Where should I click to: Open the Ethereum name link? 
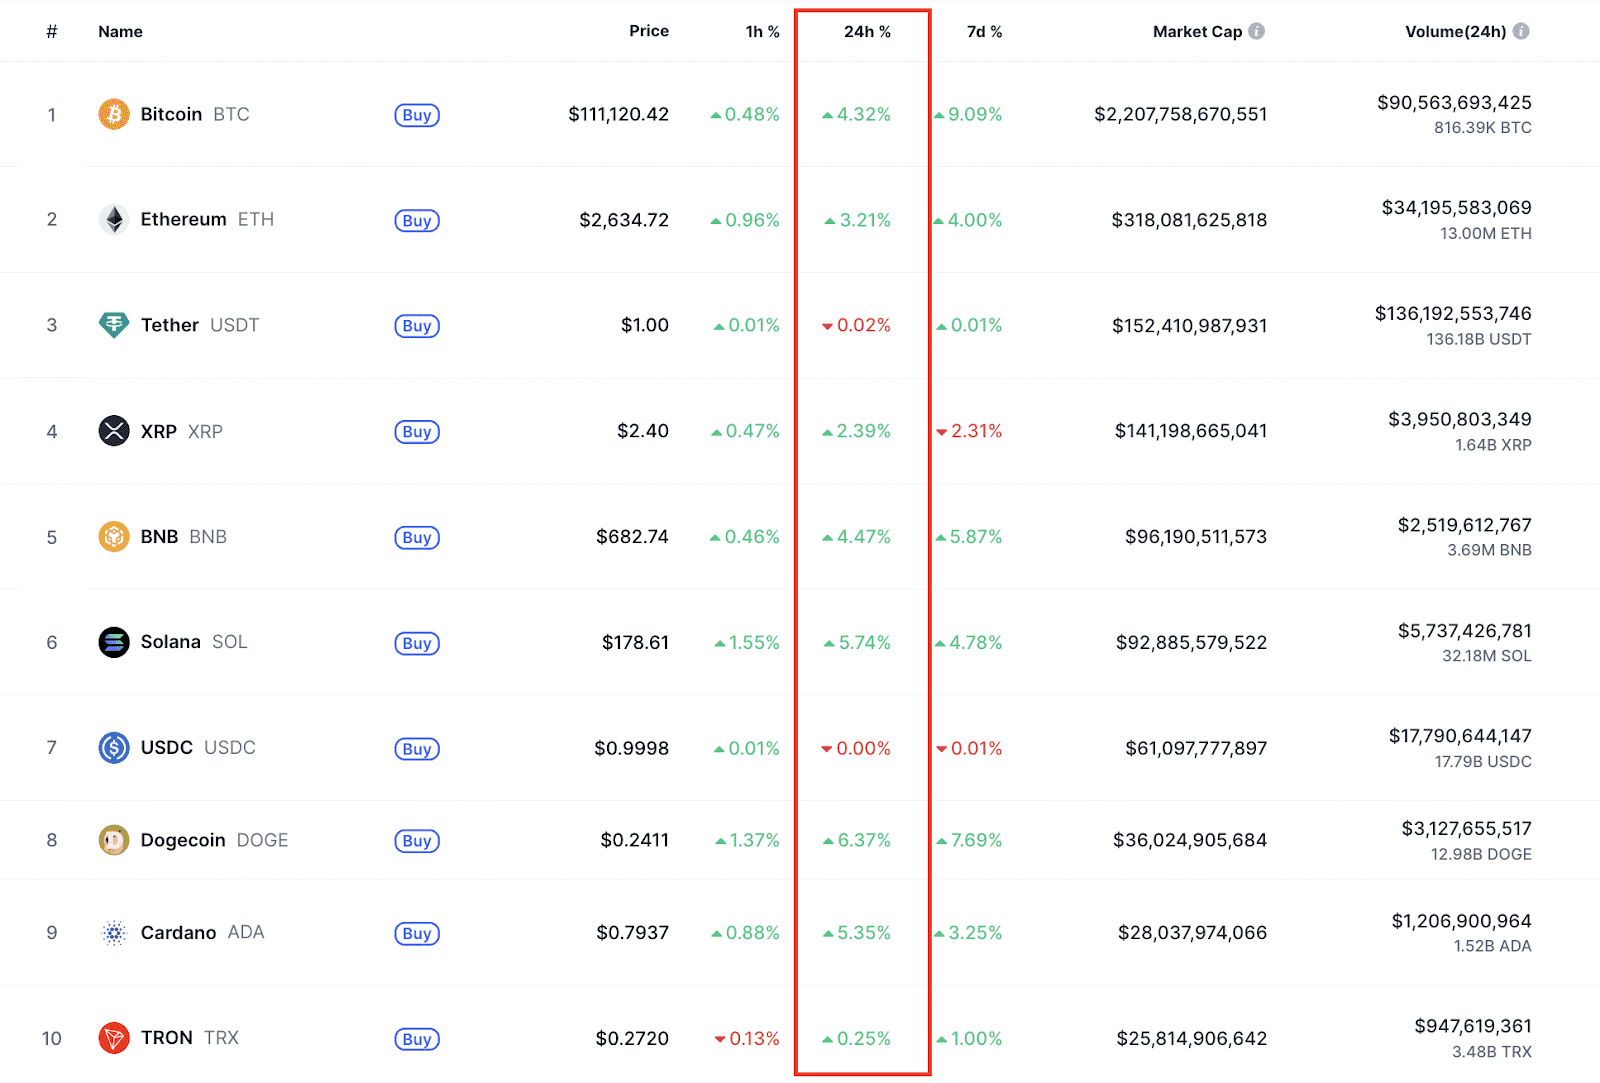pos(183,219)
